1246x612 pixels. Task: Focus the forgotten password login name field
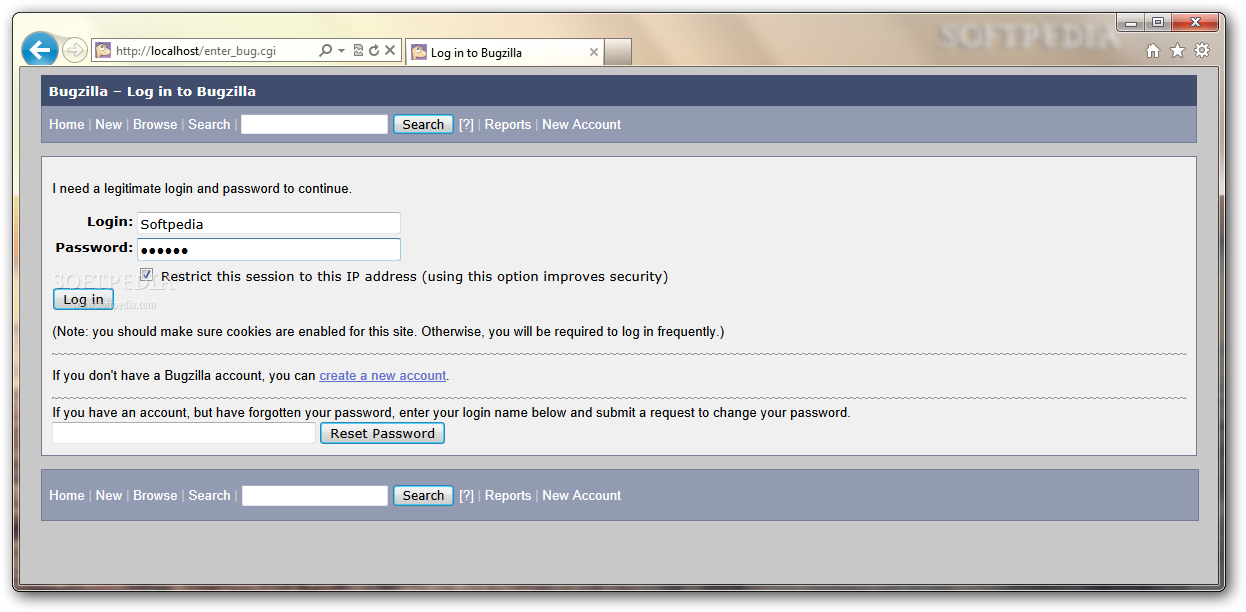pos(184,433)
